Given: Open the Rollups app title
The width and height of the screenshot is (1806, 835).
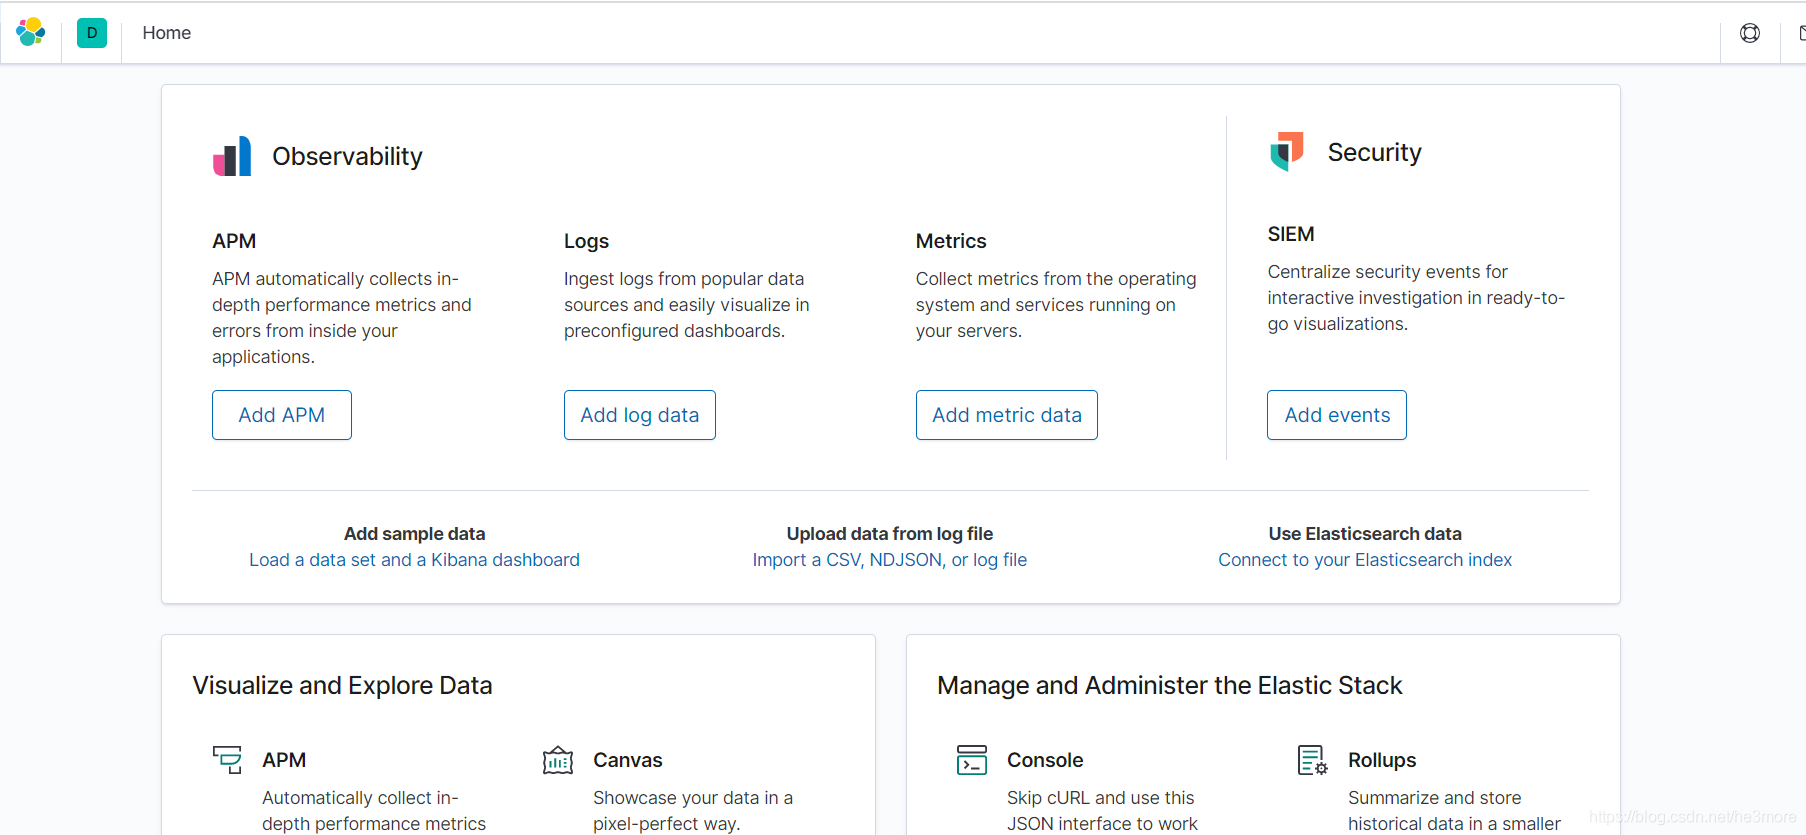Looking at the screenshot, I should coord(1382,760).
